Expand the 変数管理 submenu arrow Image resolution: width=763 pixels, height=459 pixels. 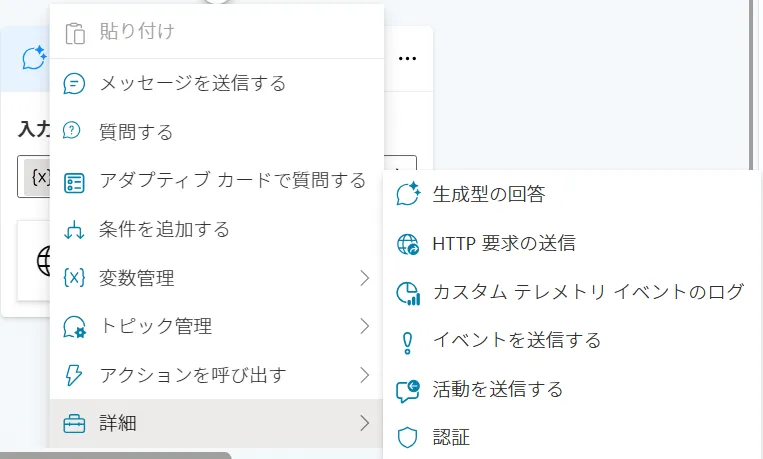click(x=364, y=278)
